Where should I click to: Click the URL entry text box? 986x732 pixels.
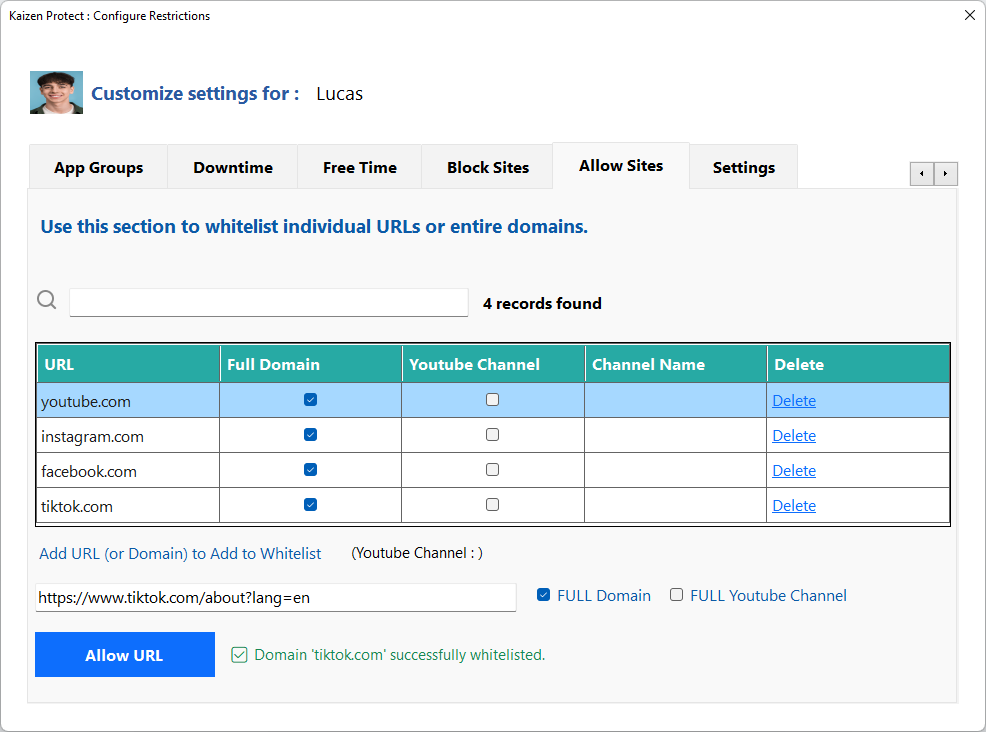tap(275, 598)
